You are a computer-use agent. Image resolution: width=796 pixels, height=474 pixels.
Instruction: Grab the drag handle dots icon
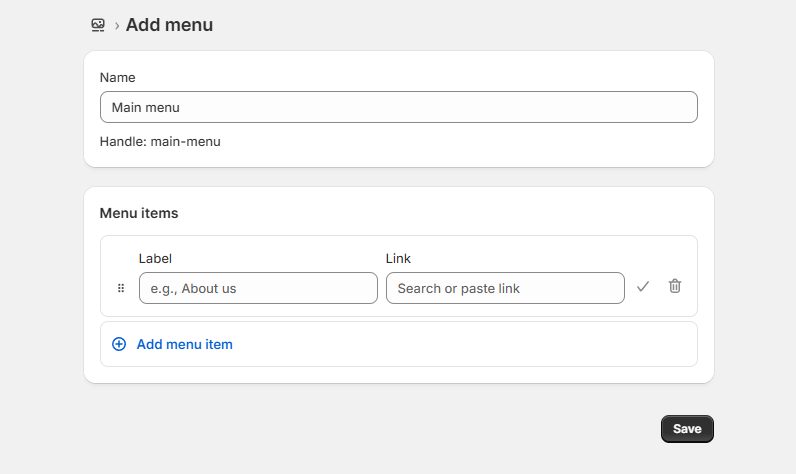[x=121, y=288]
